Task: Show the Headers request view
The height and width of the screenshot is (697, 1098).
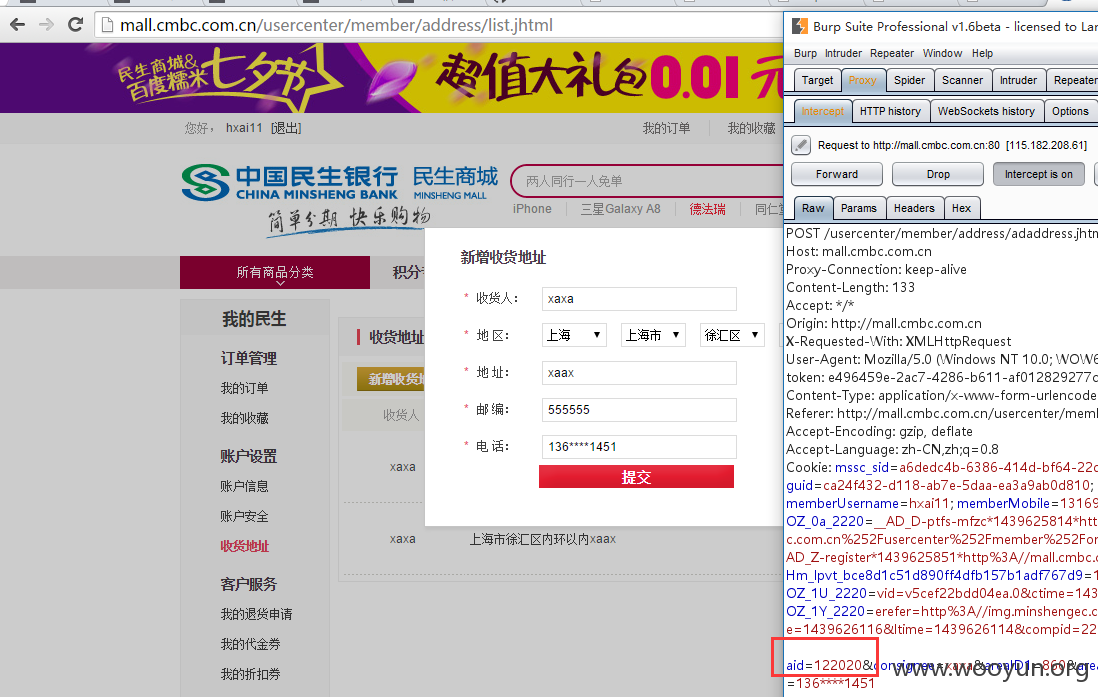Action: tap(914, 208)
